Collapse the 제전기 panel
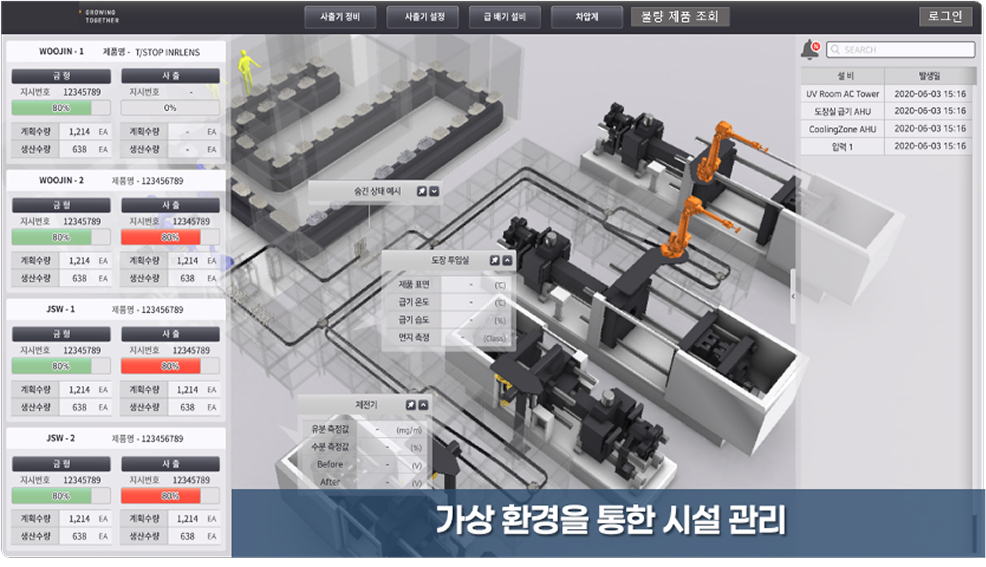The height and width of the screenshot is (567, 986). point(423,405)
